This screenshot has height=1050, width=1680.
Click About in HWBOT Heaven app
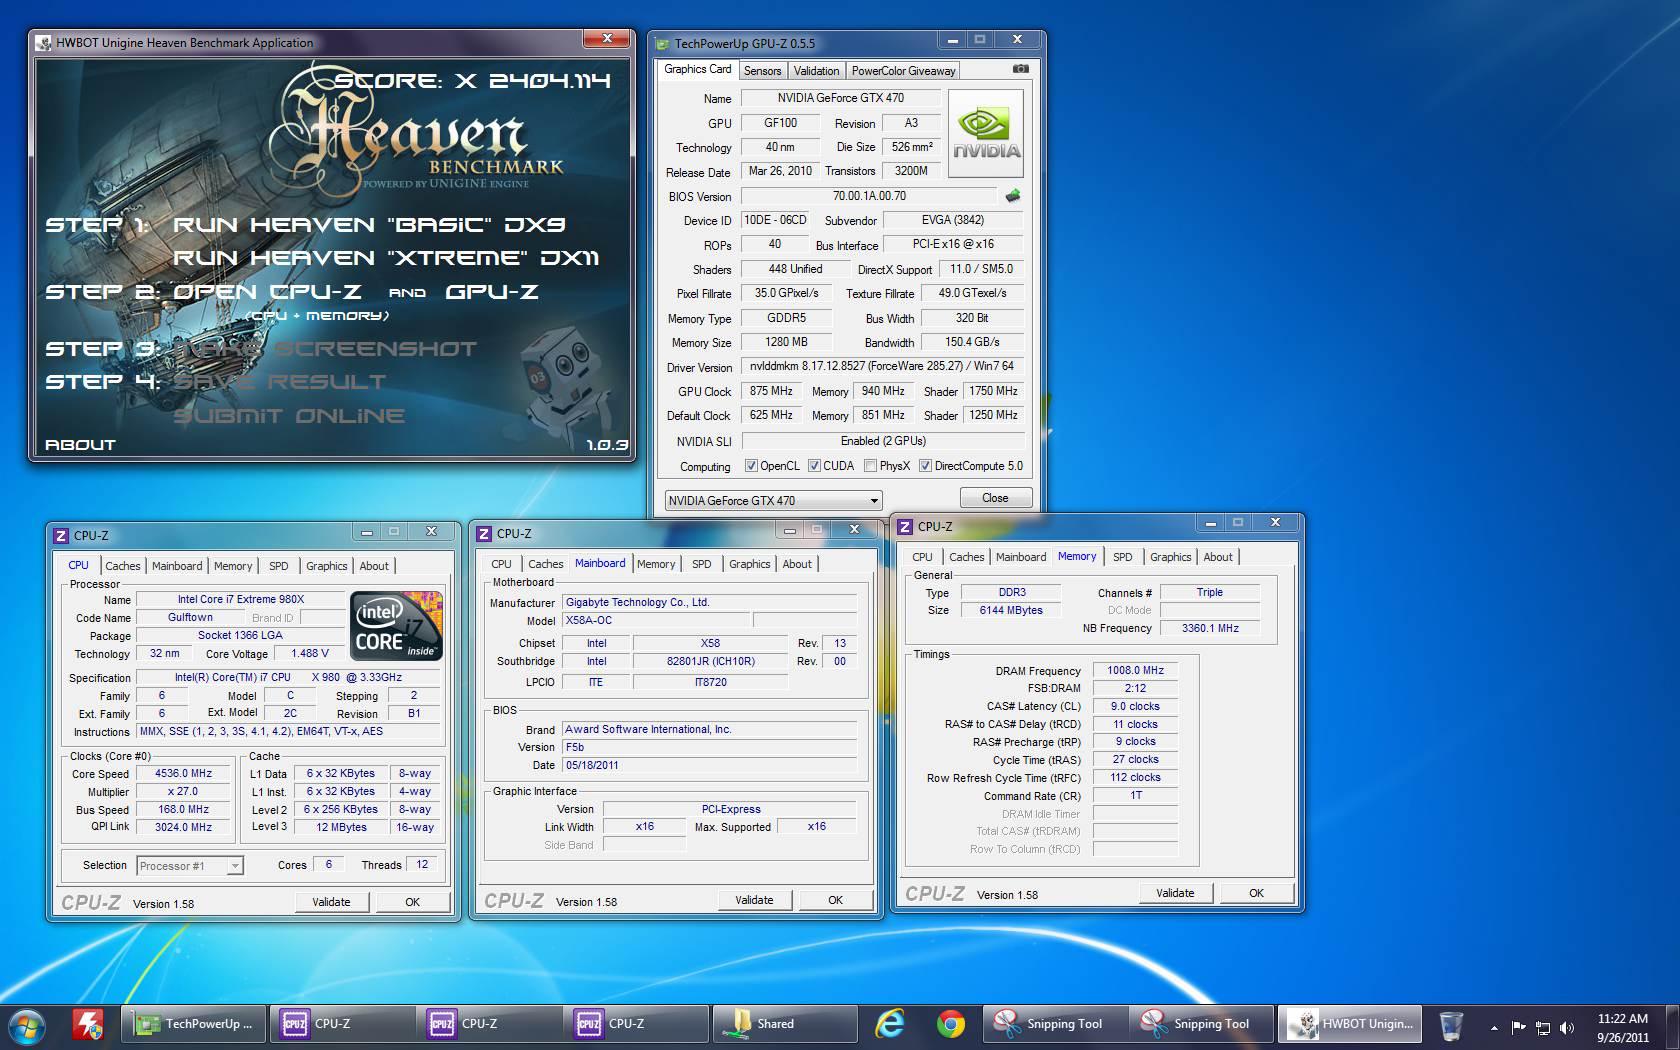[80, 445]
